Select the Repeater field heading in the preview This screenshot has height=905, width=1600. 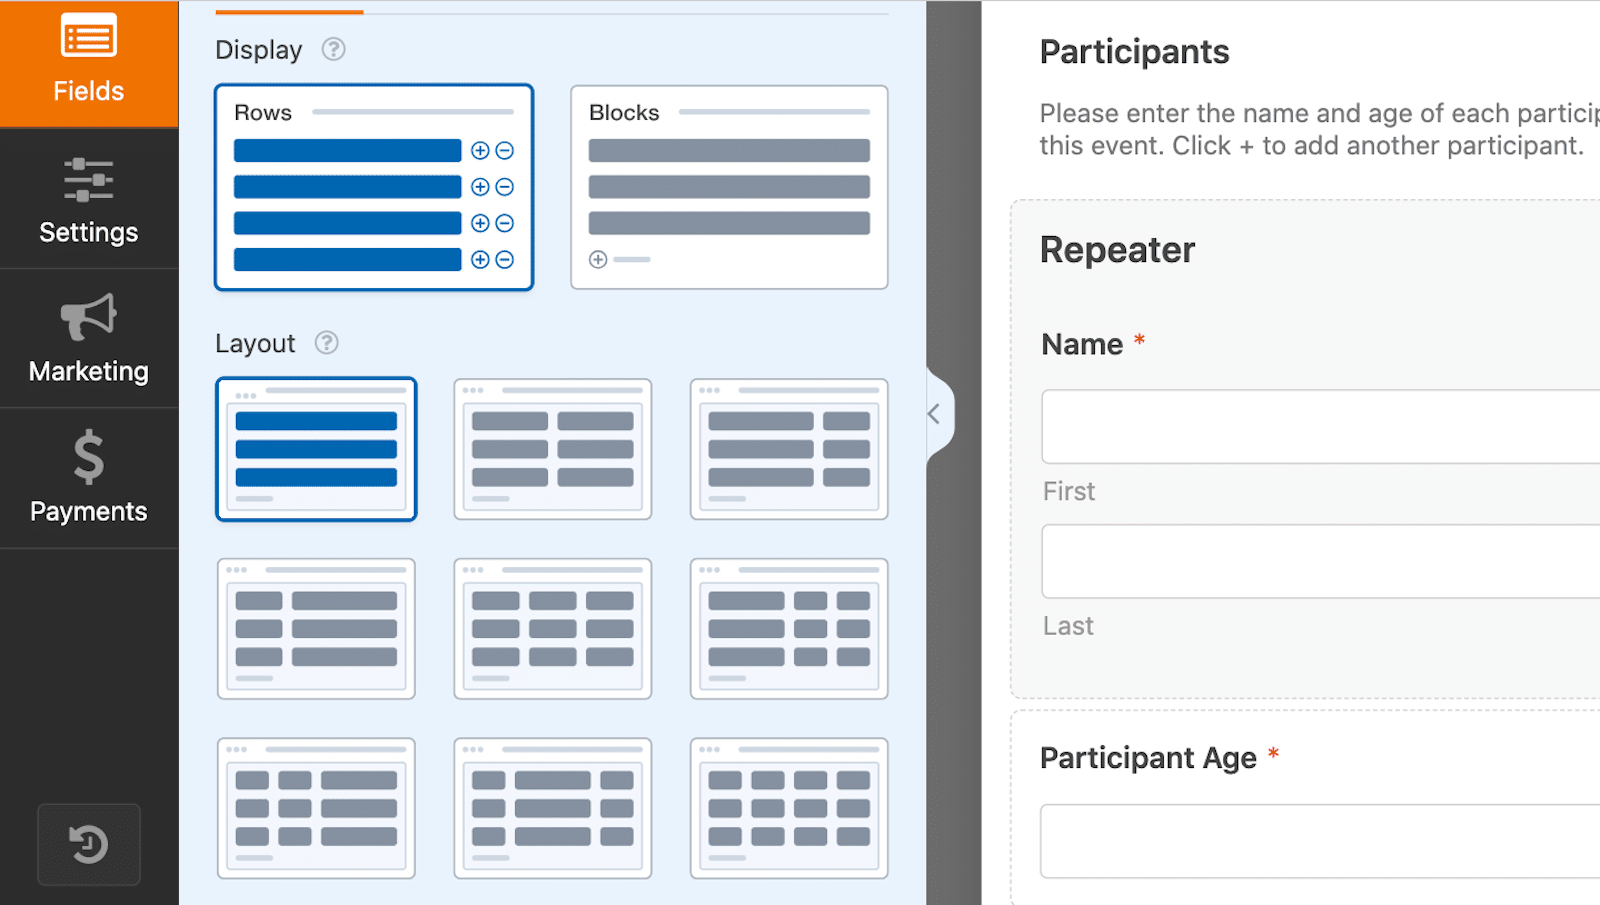pos(1117,250)
